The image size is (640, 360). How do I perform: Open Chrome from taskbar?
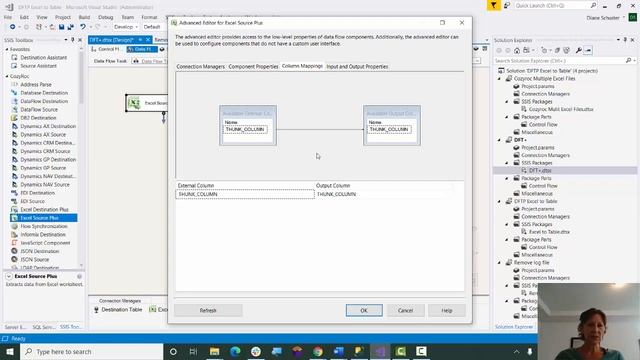pyautogui.click(x=318, y=351)
